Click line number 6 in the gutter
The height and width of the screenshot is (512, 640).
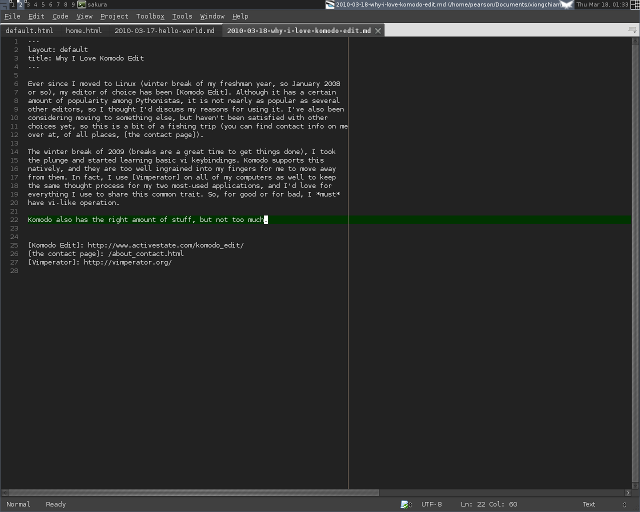16,84
